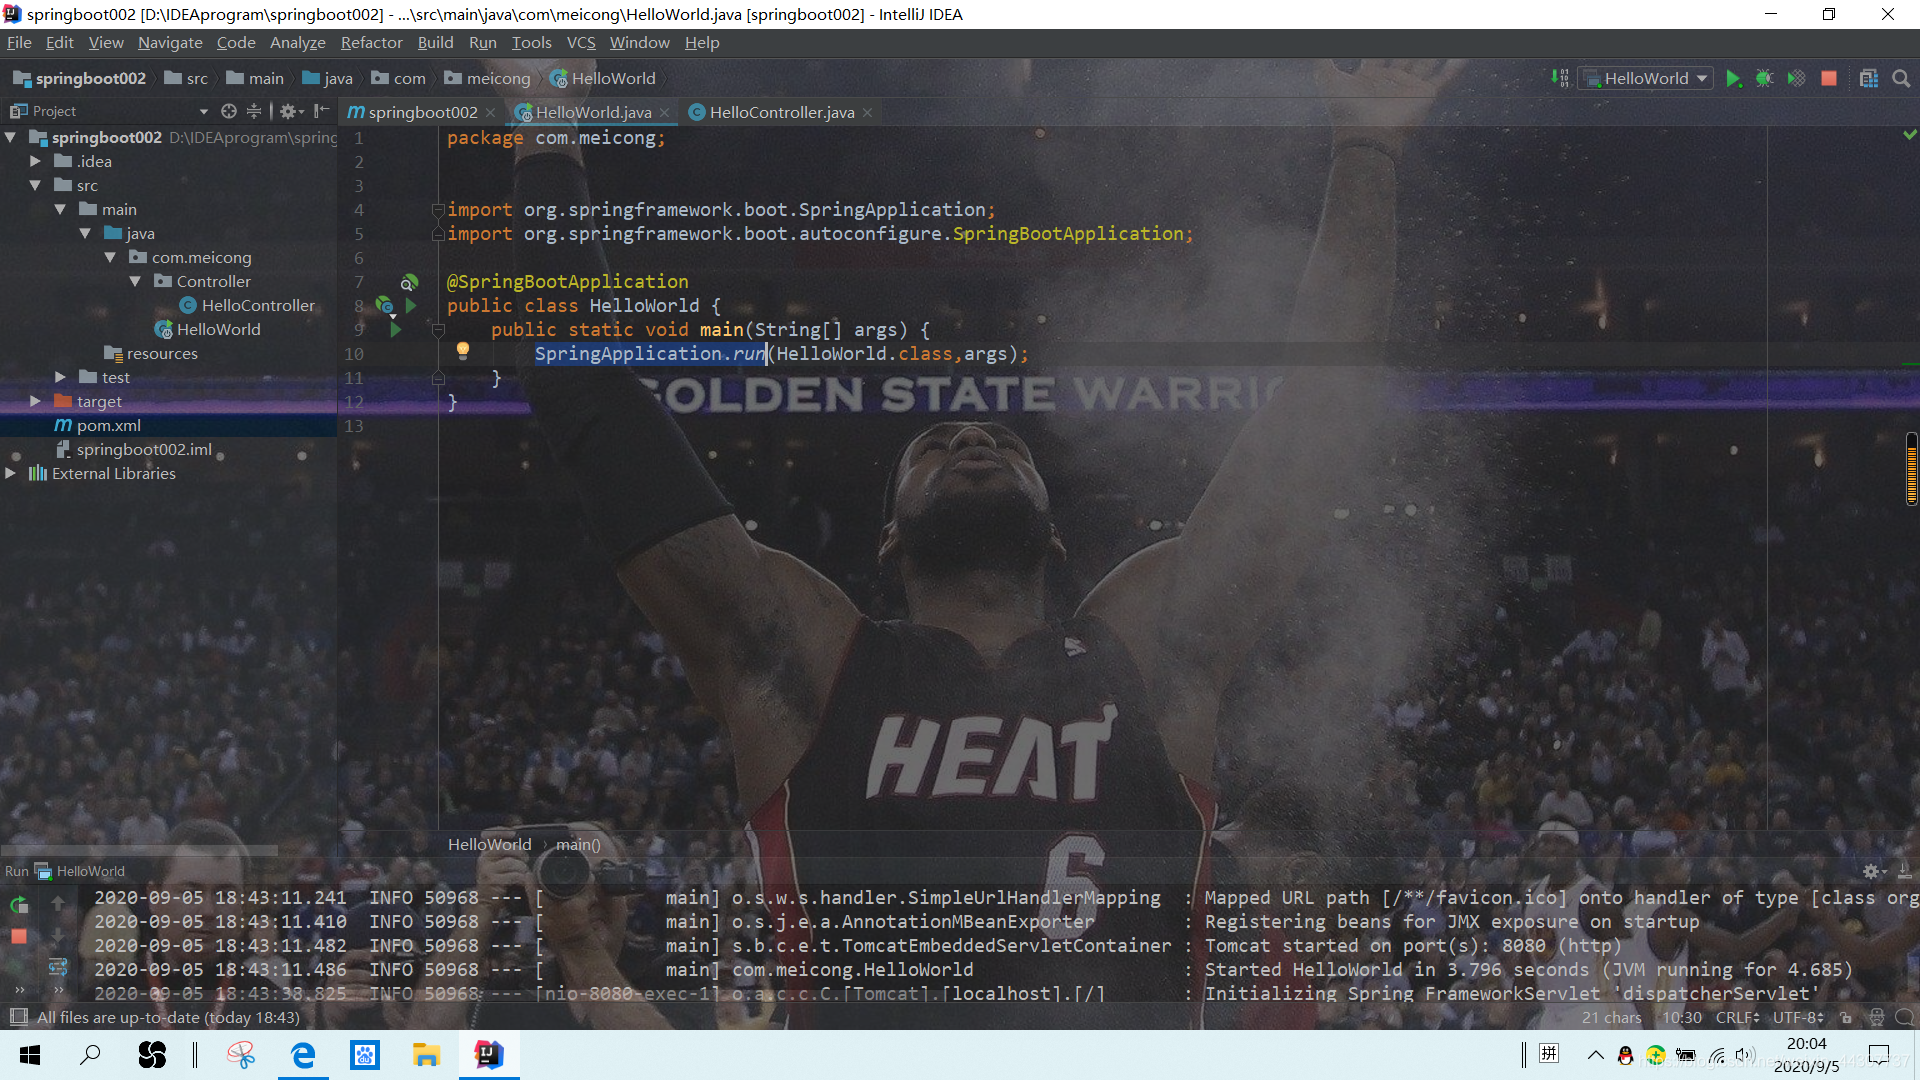Close the HelloController.java tab
1920x1080 pixels.
867,112
